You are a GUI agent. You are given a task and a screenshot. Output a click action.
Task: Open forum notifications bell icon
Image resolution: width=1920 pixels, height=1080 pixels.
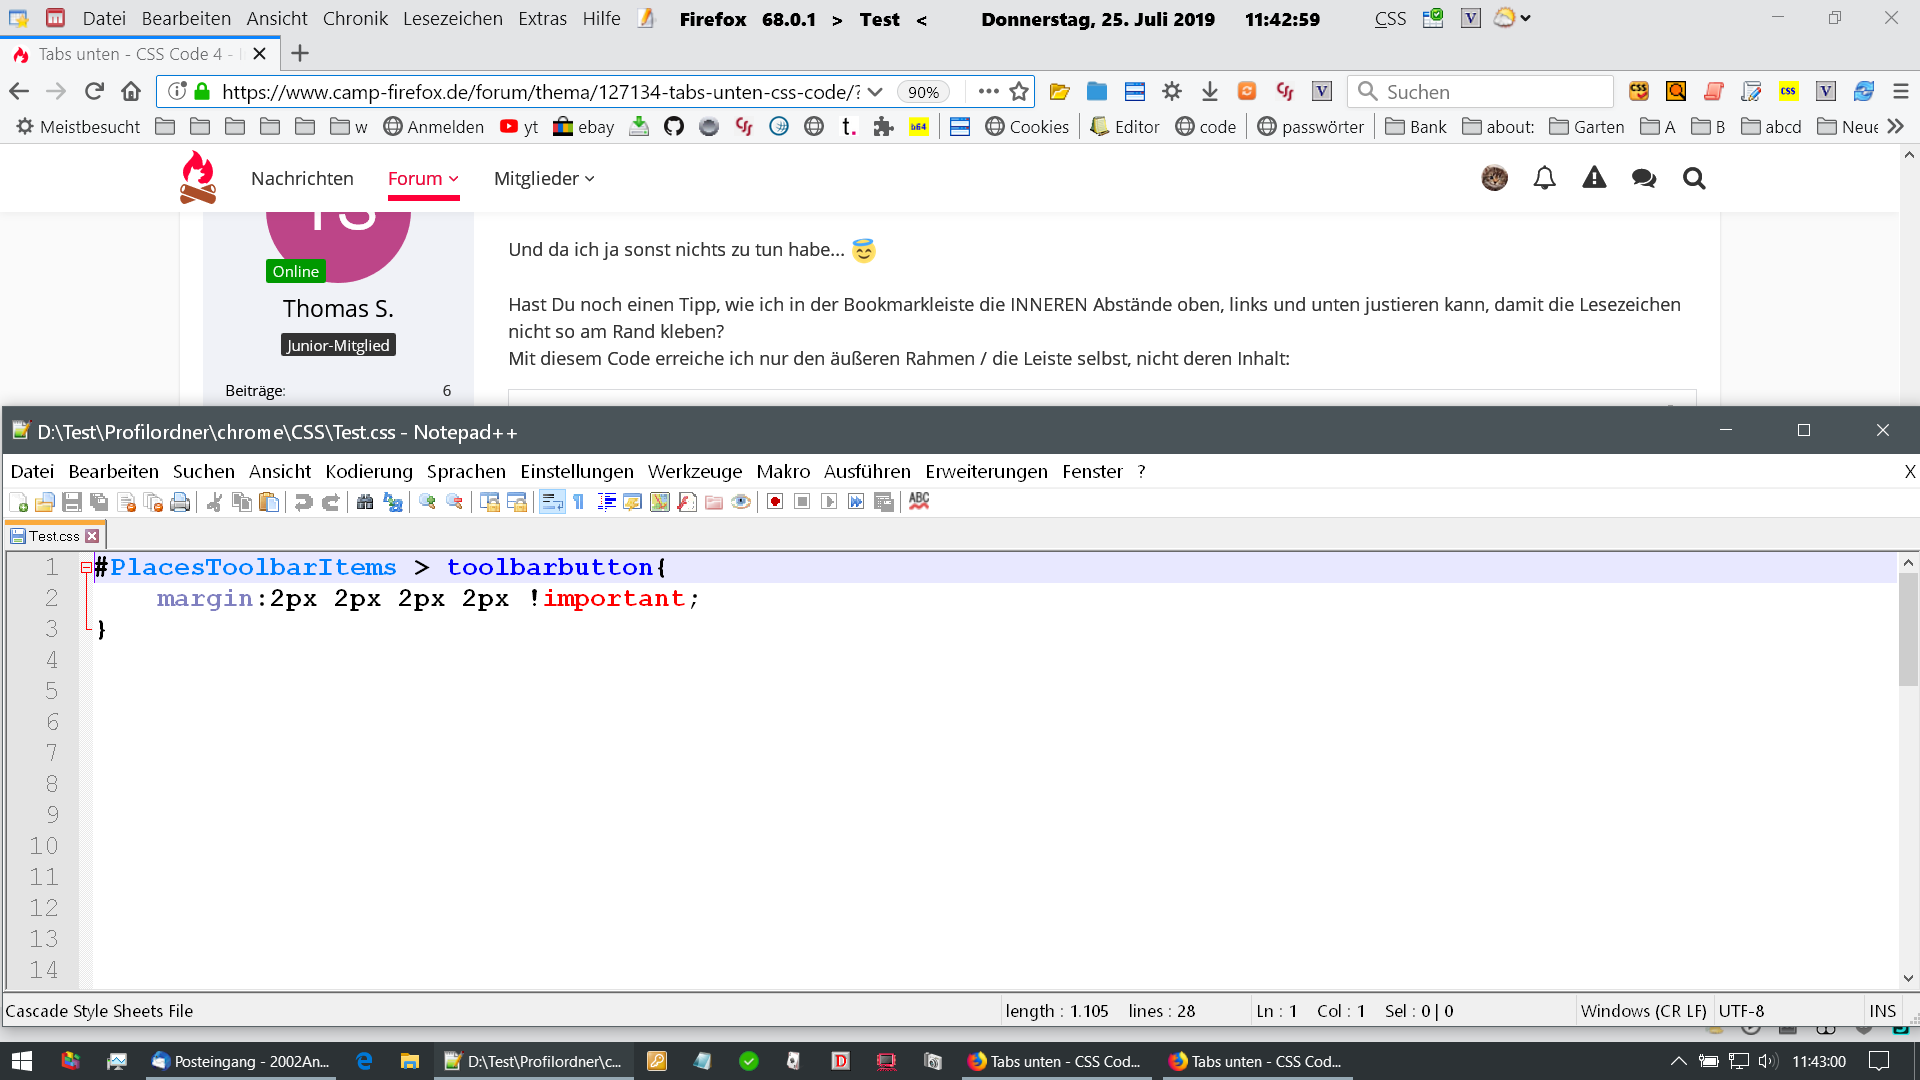[1544, 179]
